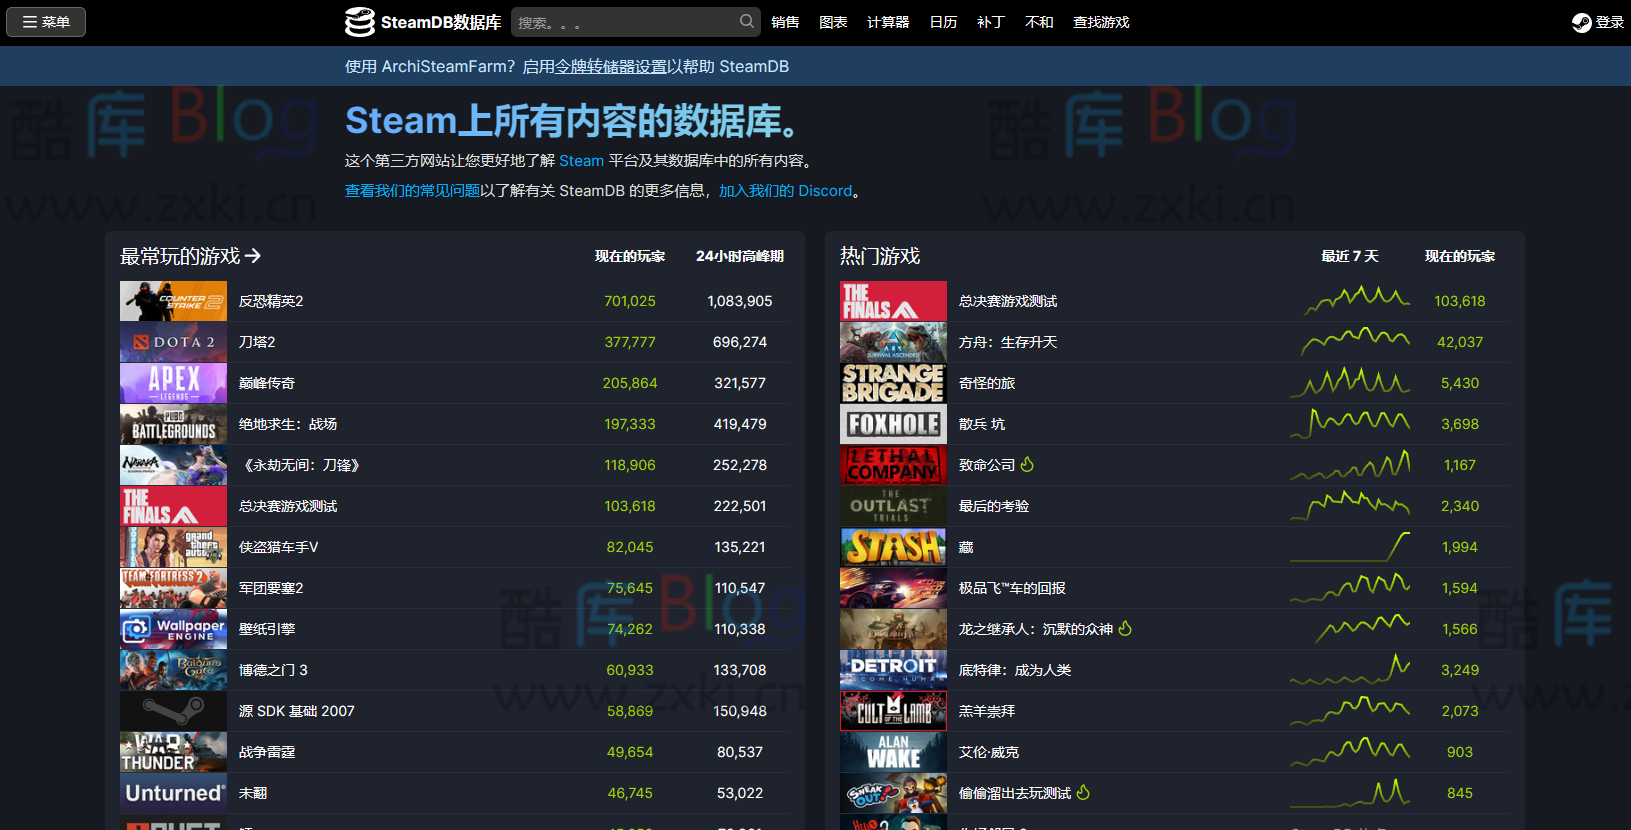
Task: Click the PUBG Battlegrounds thumbnail
Action: [173, 424]
